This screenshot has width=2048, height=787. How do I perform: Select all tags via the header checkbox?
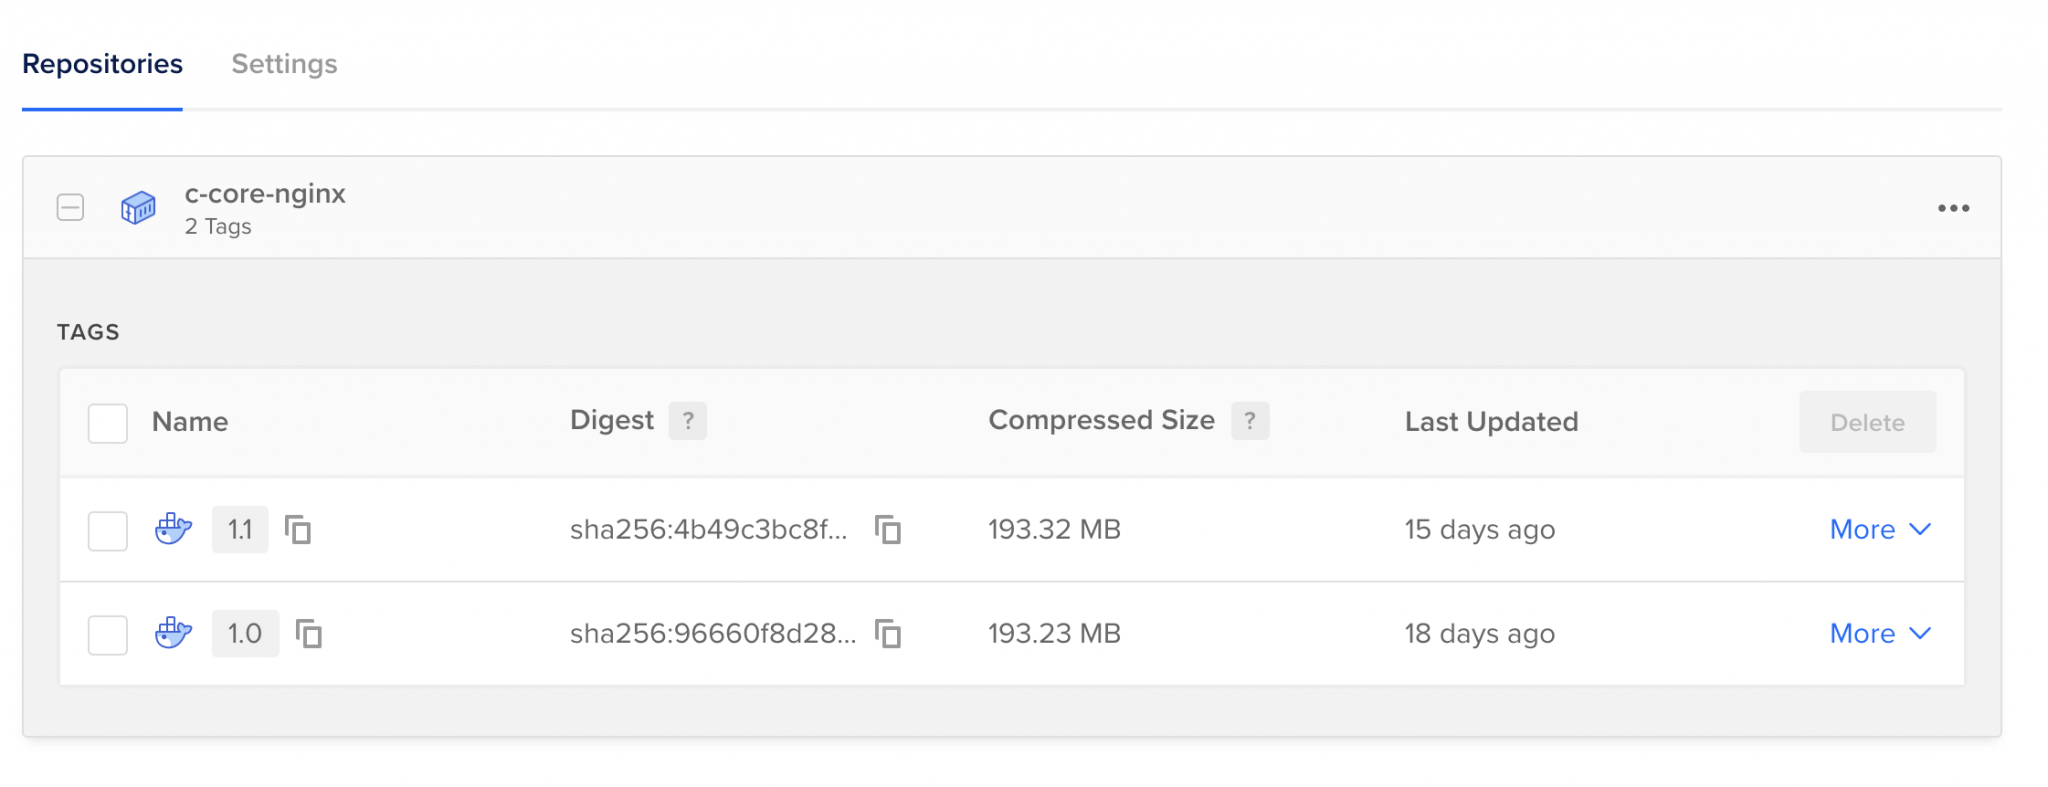pos(107,422)
